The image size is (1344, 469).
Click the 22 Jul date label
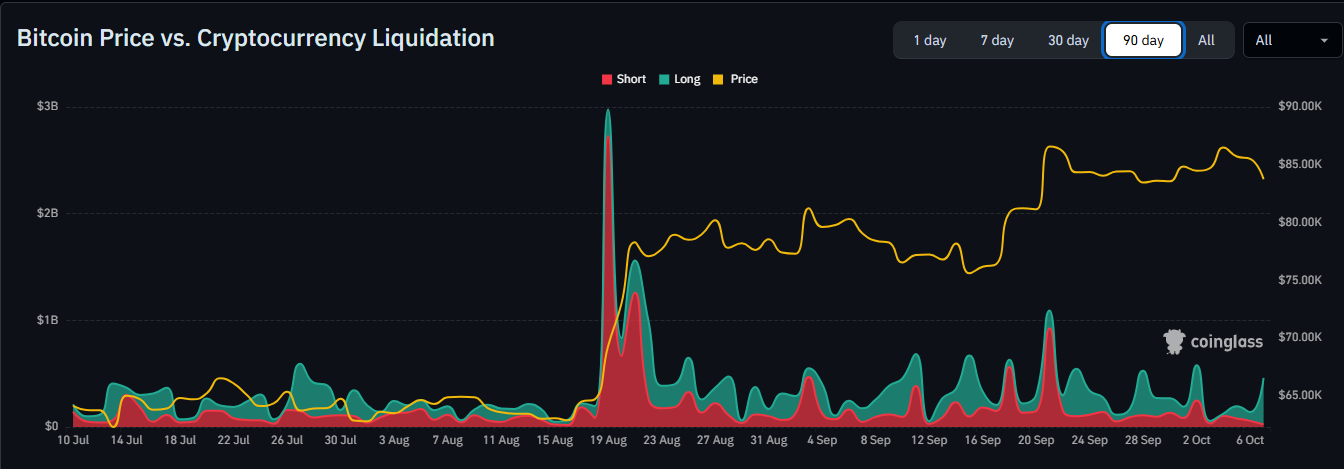point(233,440)
